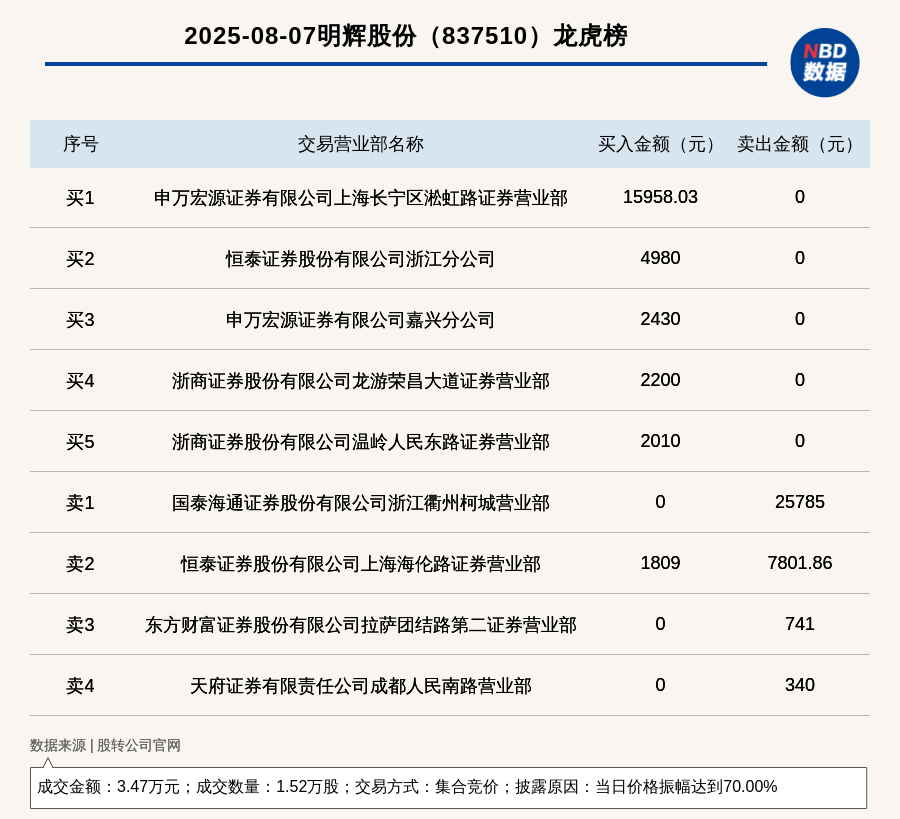The image size is (900, 819).
Task: Click the sell amount 7801.86
Action: click(800, 562)
